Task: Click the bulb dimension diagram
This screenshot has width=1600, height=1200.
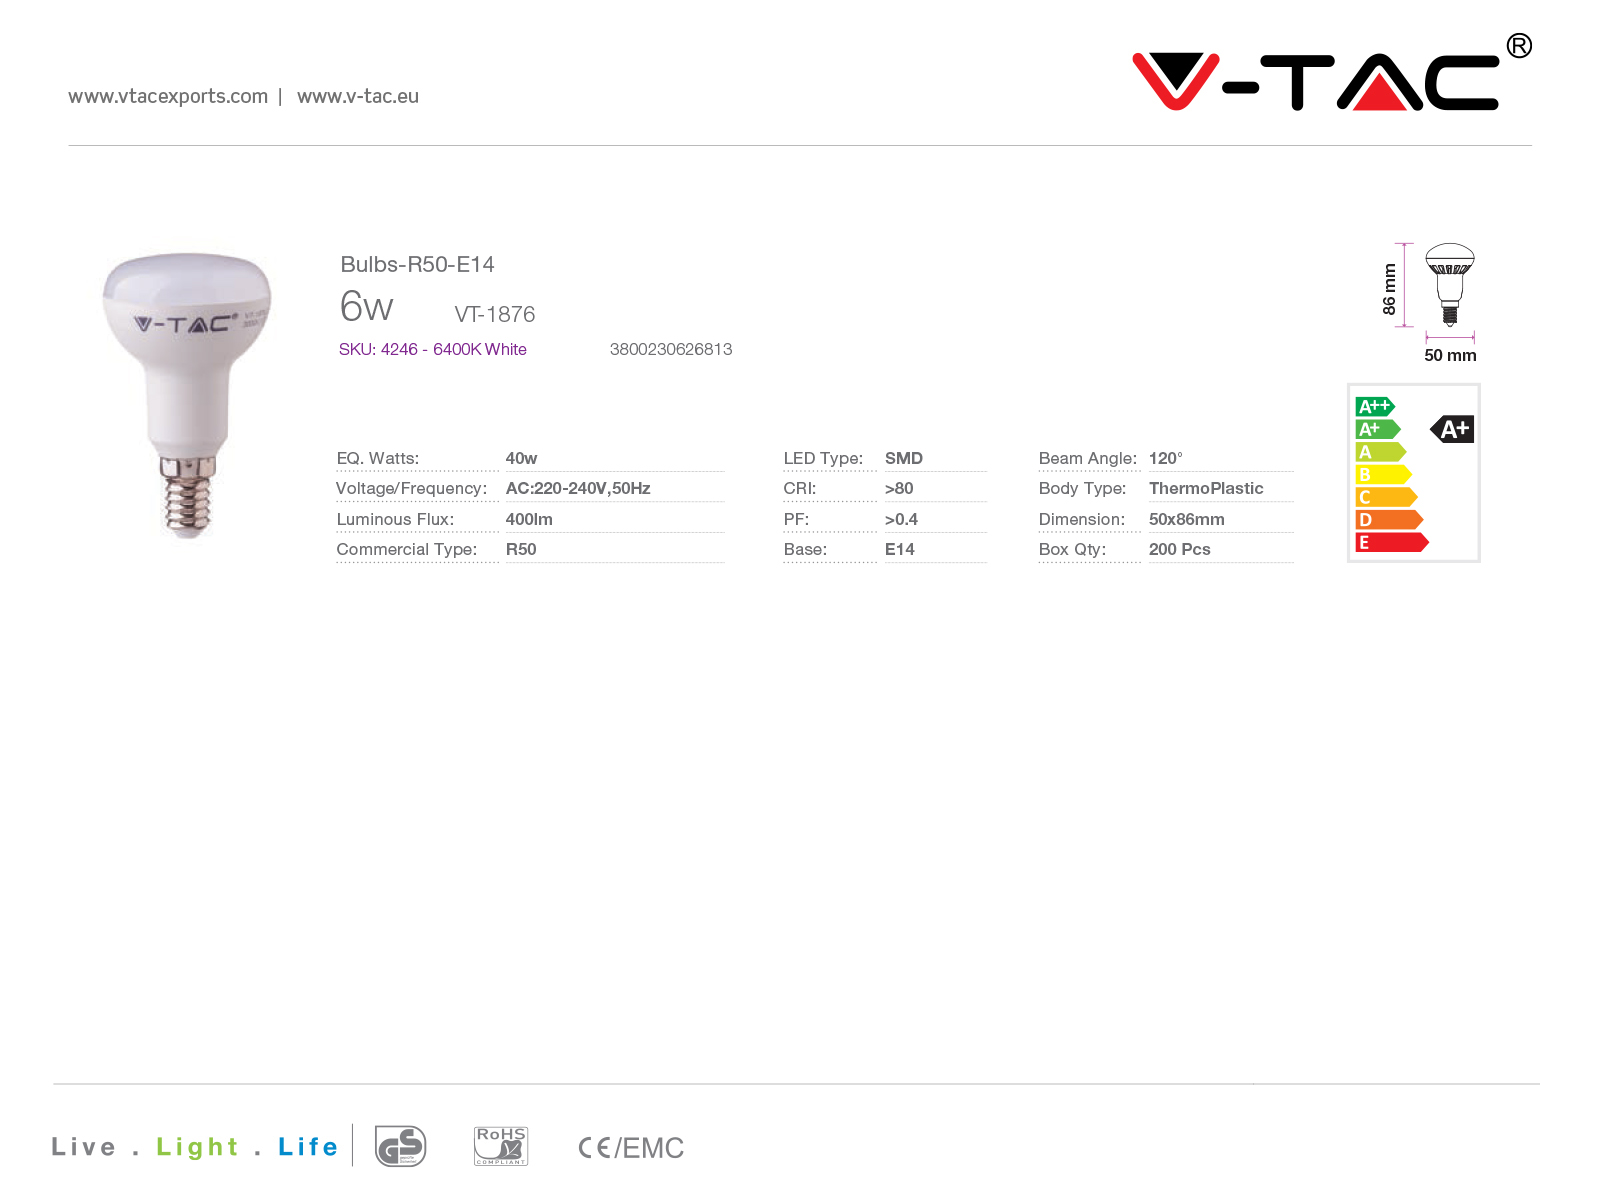Action: [1430, 303]
